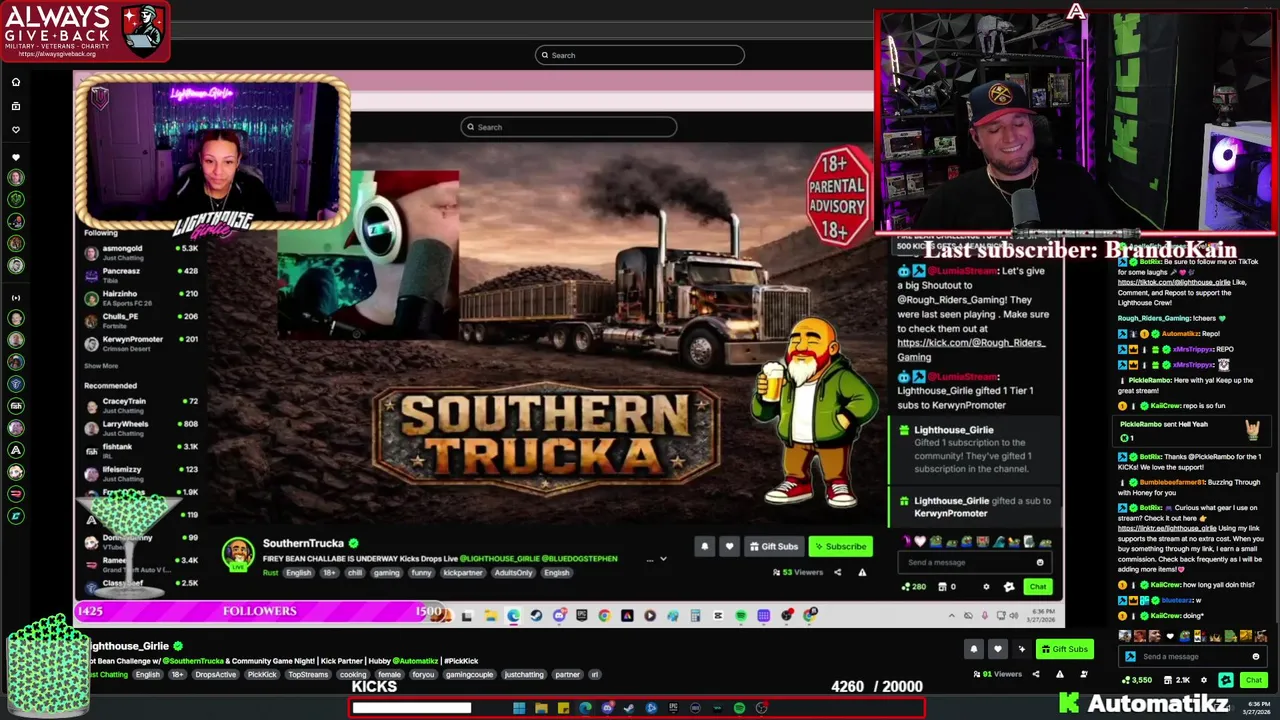
Task: Click gaming tag under SouthernTrucka title
Action: tap(386, 573)
